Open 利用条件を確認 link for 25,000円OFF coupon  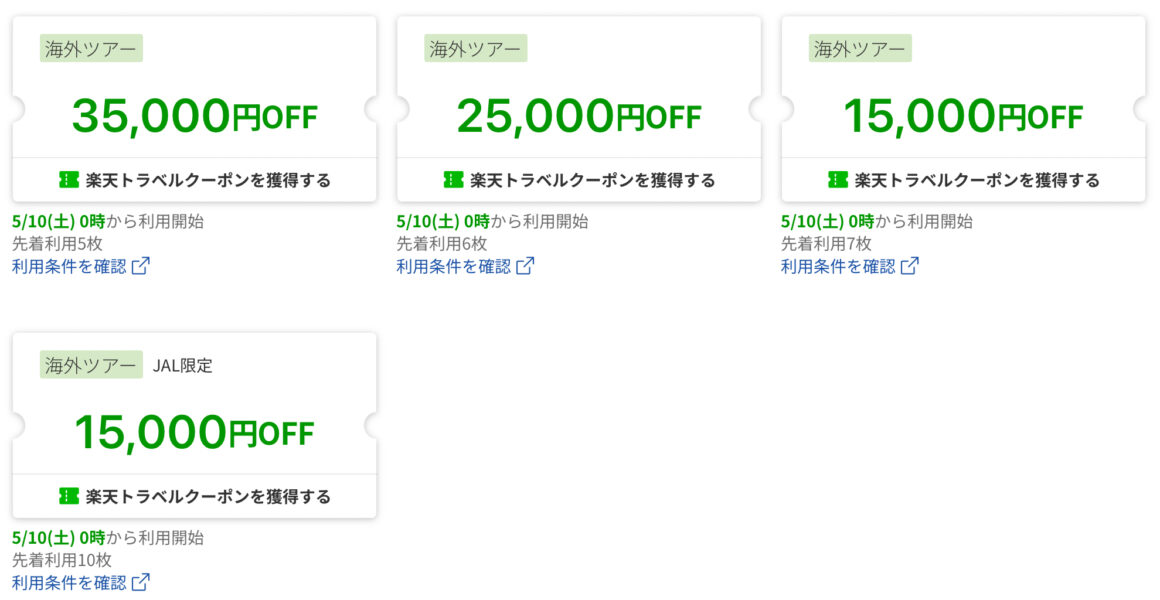pyautogui.click(x=454, y=266)
